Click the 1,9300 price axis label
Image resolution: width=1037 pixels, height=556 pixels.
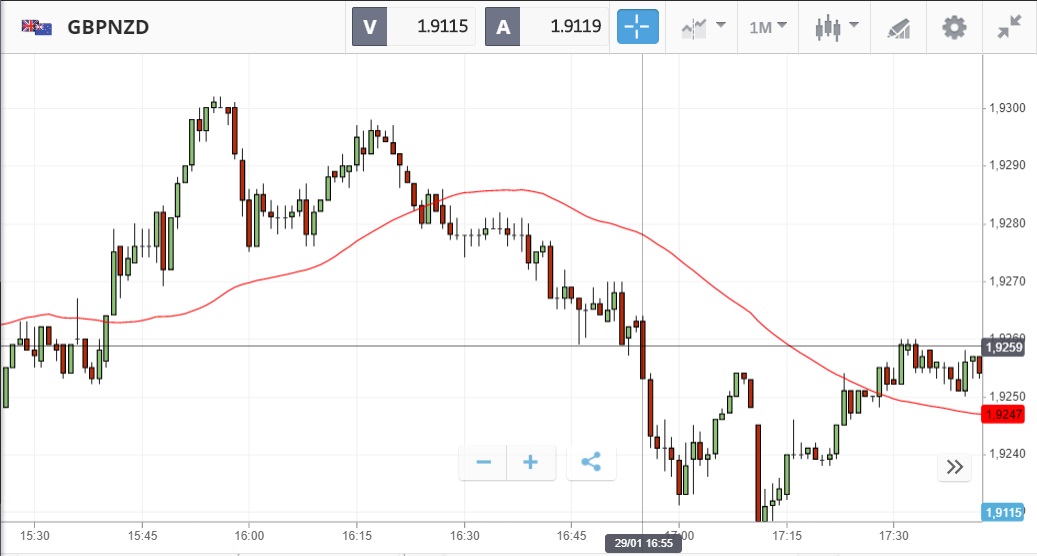coord(1007,108)
